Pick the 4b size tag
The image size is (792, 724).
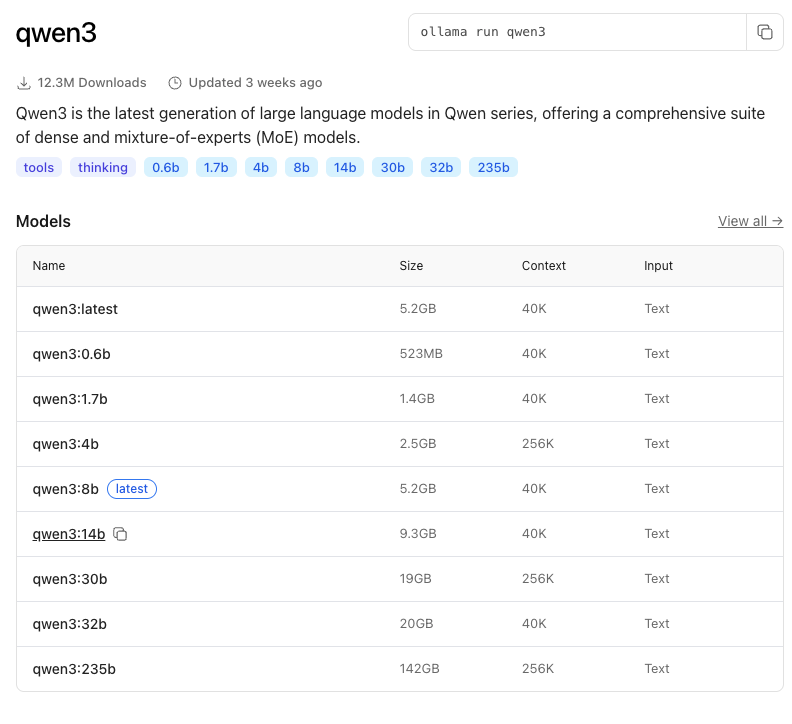pos(261,167)
